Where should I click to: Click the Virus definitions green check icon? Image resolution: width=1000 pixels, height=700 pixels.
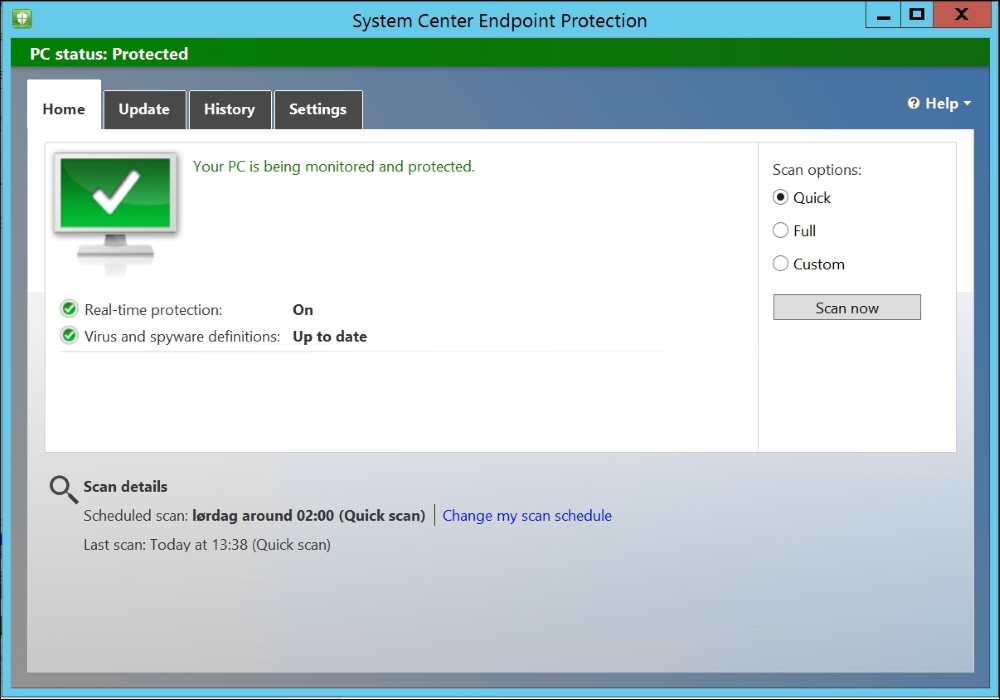click(x=69, y=336)
